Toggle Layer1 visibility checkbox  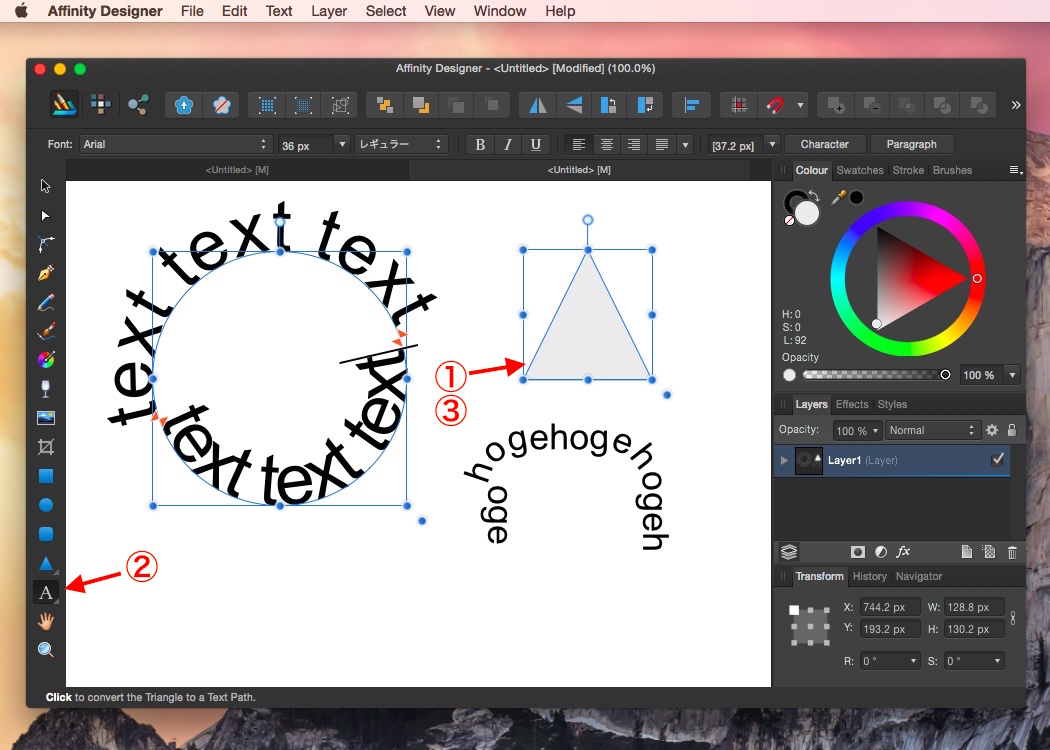click(x=998, y=459)
